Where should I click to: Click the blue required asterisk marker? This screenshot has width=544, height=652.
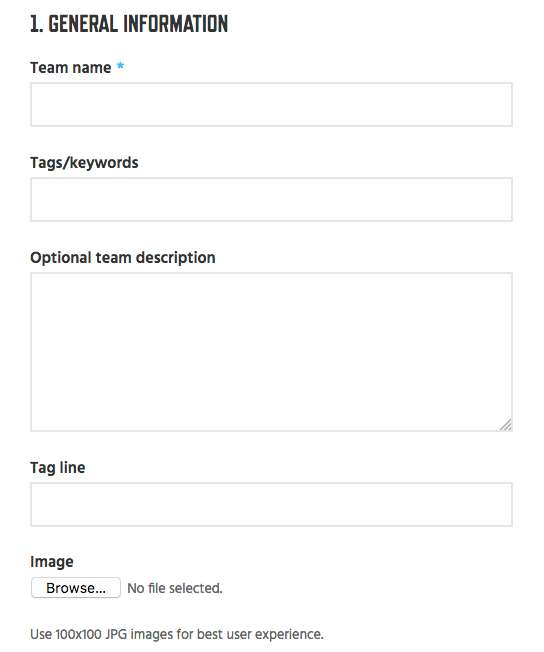pos(120,66)
